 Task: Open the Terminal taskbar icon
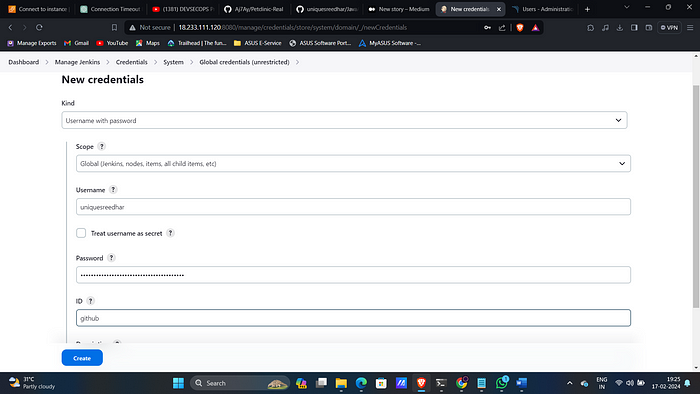point(441,383)
